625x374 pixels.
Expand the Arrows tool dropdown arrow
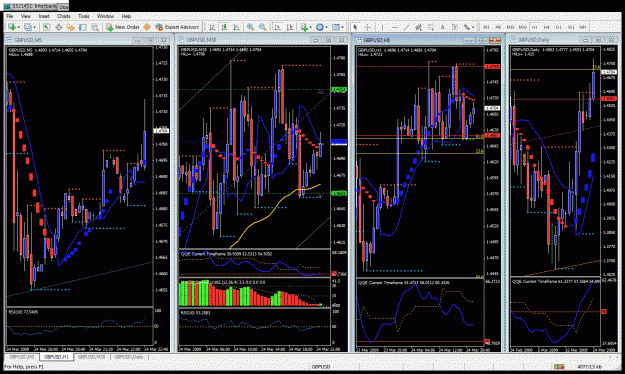click(473, 27)
